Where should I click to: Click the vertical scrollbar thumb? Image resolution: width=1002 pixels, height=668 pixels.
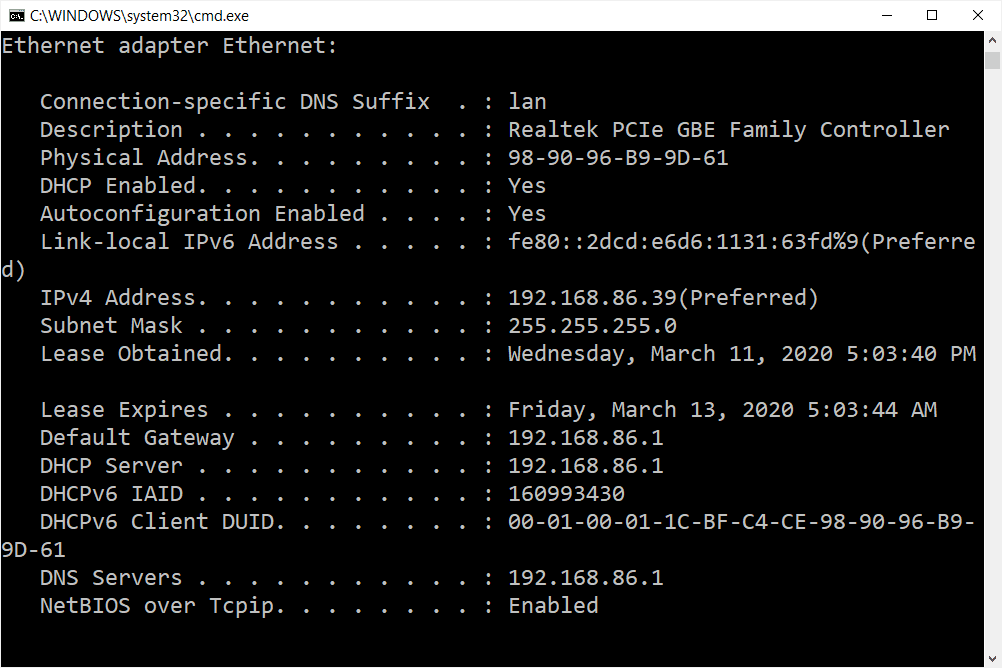(x=992, y=60)
